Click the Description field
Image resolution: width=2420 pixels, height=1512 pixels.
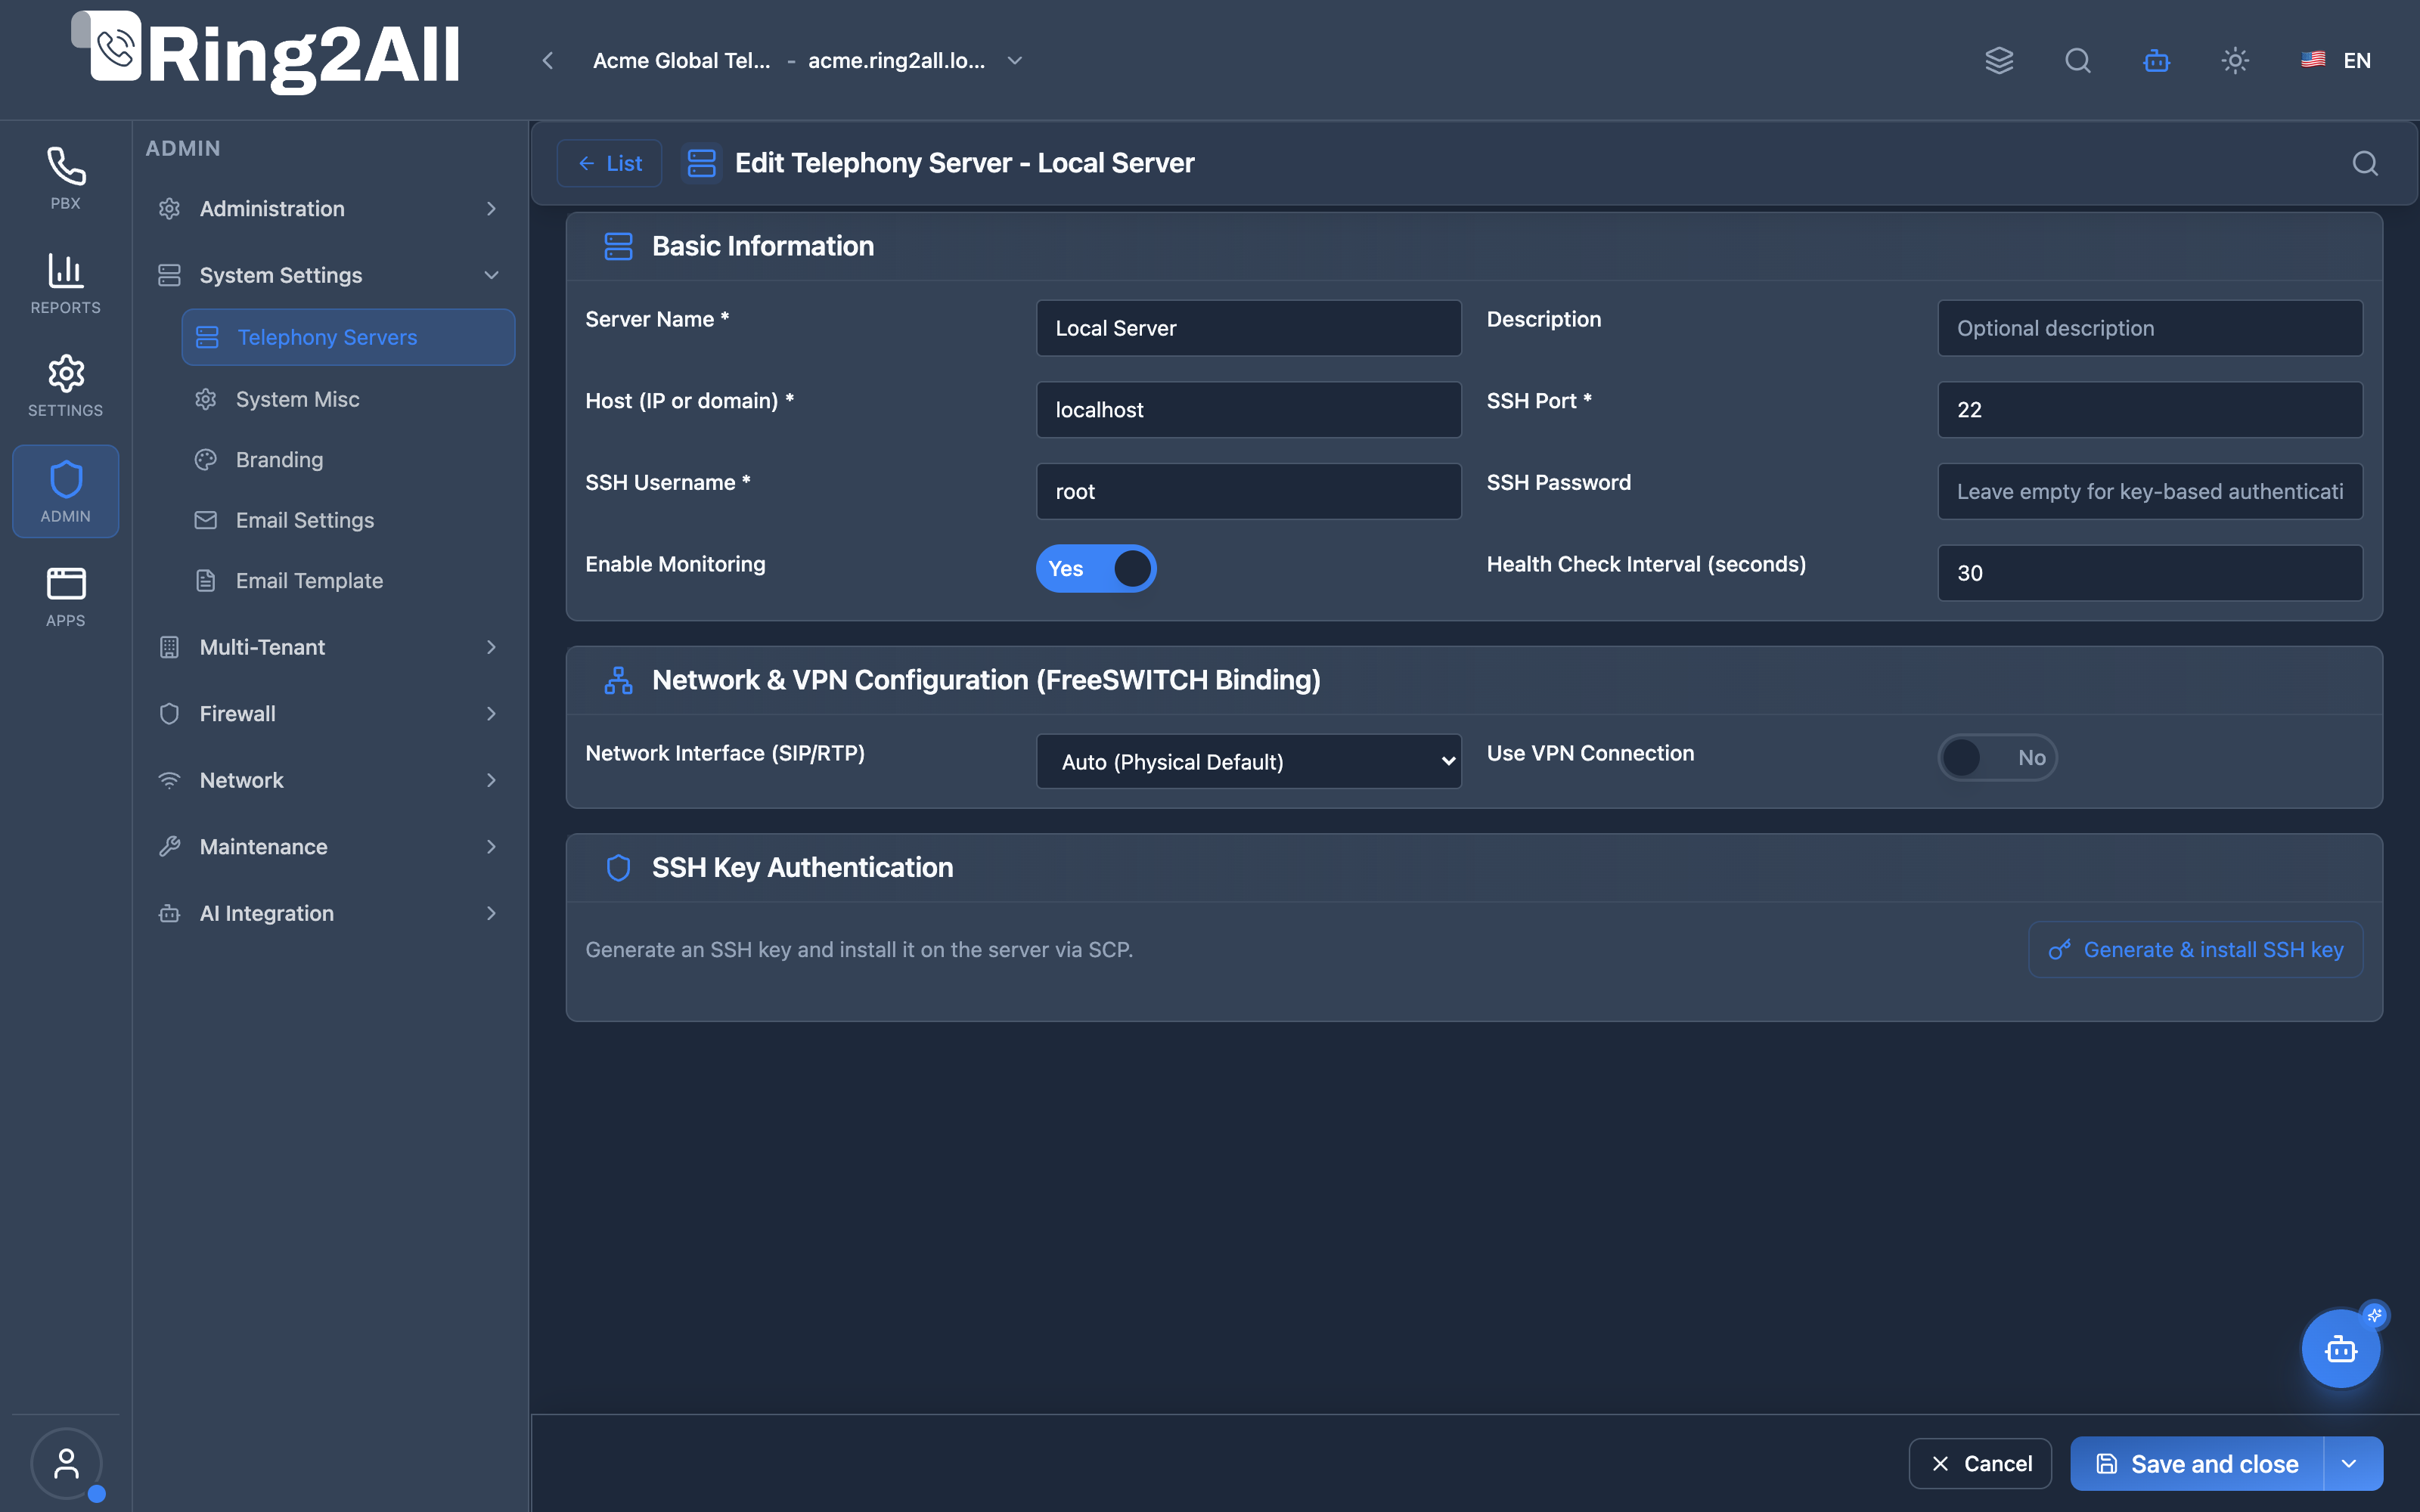(2150, 328)
